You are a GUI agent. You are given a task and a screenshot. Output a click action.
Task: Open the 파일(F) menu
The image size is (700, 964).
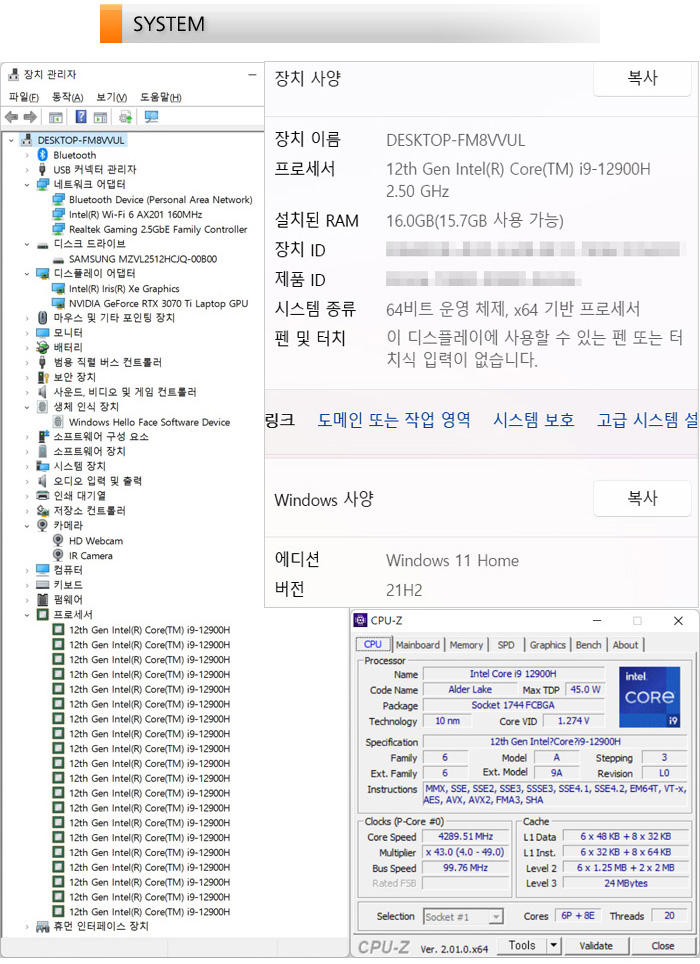[x=23, y=97]
